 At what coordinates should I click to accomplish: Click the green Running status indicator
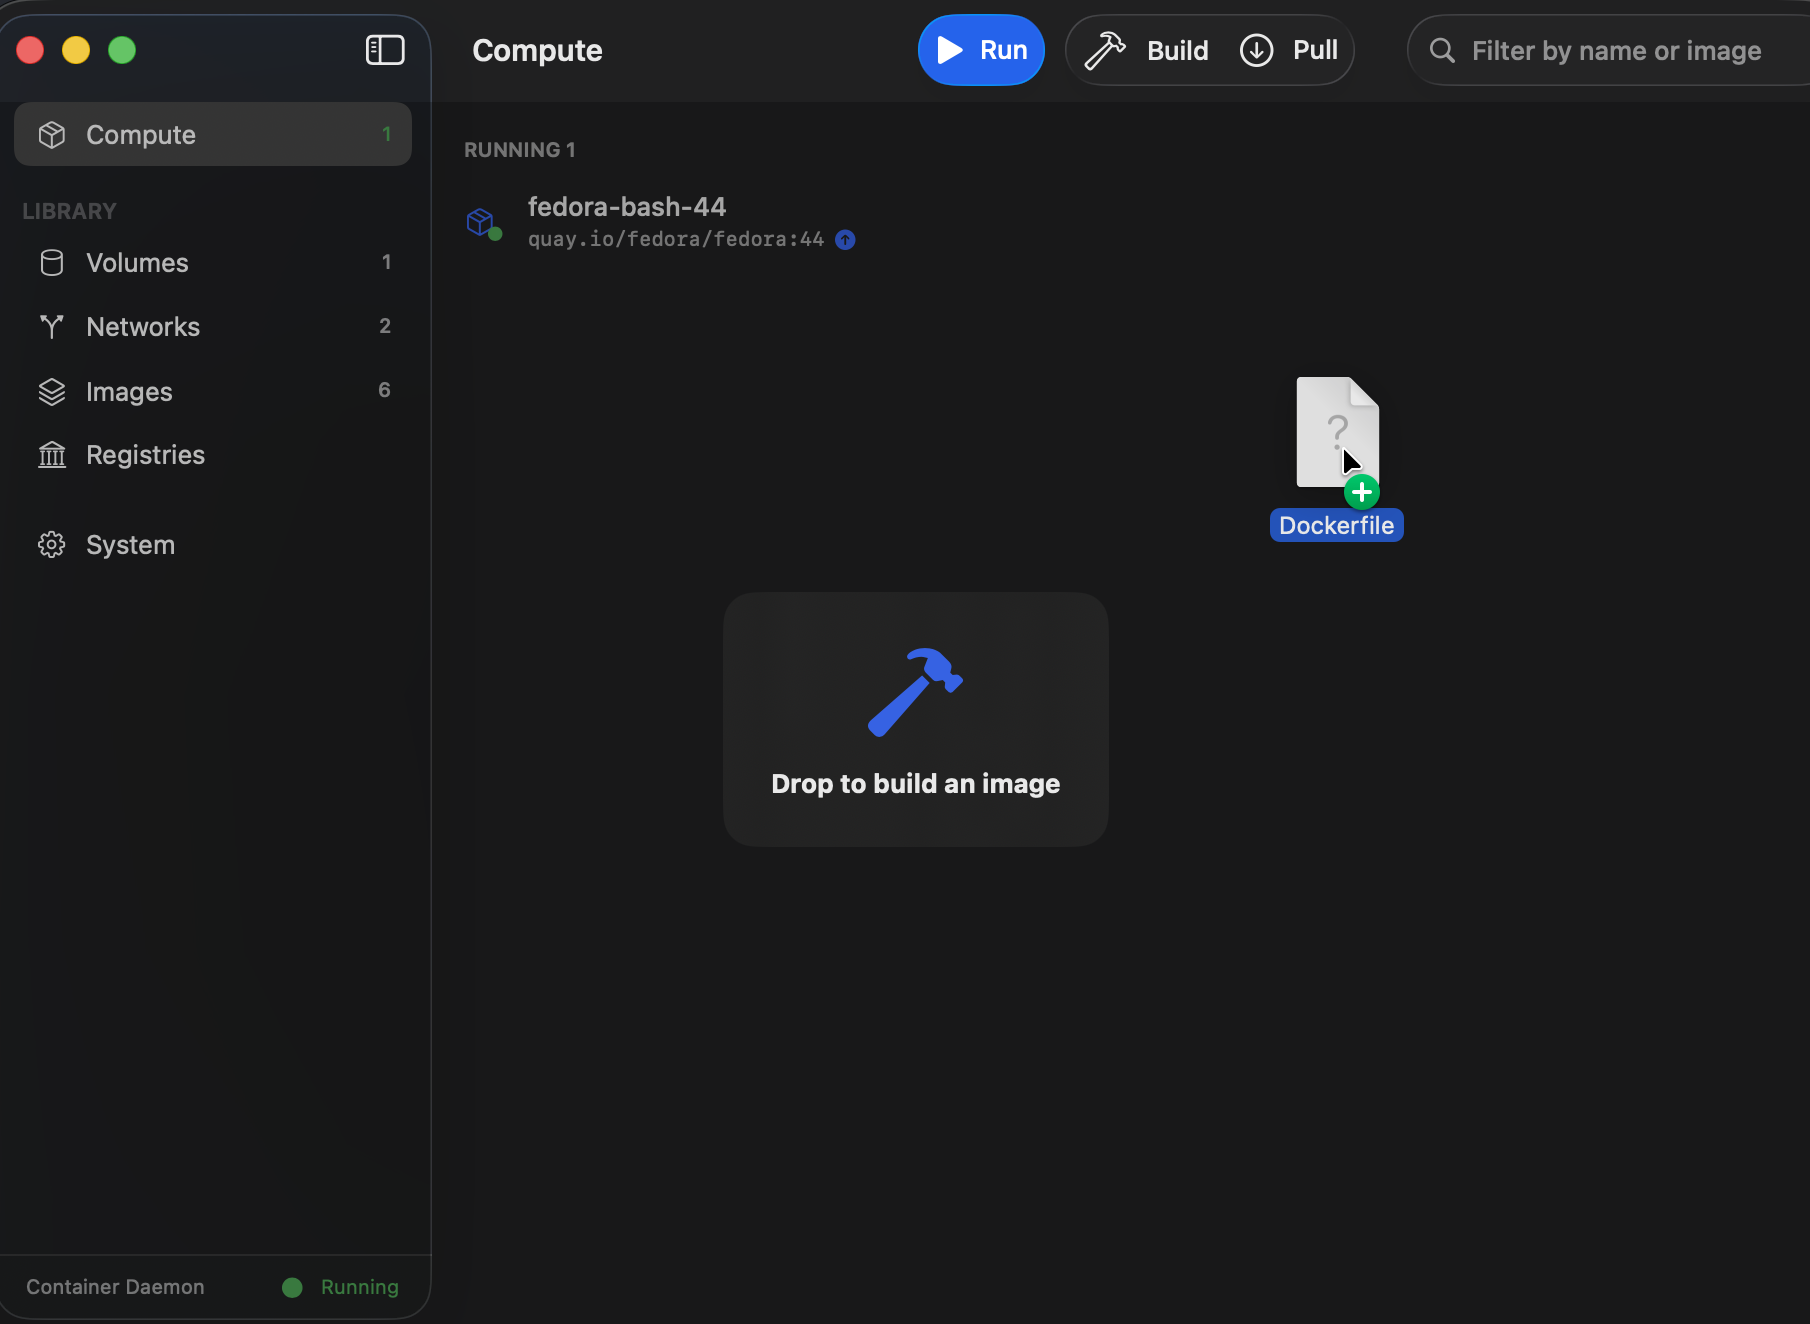click(292, 1288)
